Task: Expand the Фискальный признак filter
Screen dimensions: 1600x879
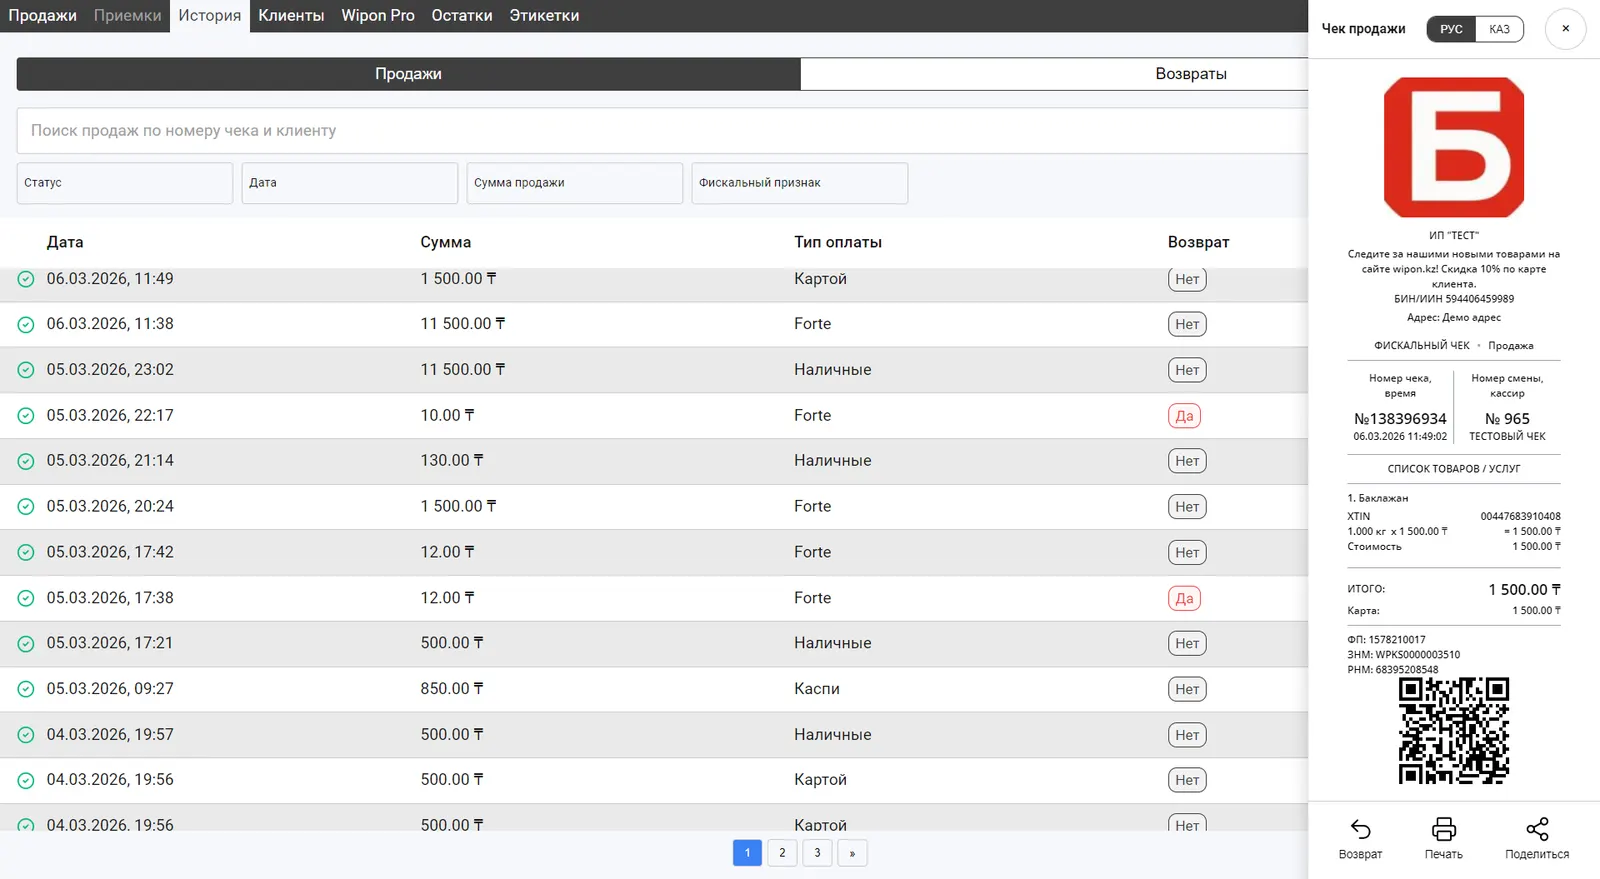Action: click(x=799, y=183)
